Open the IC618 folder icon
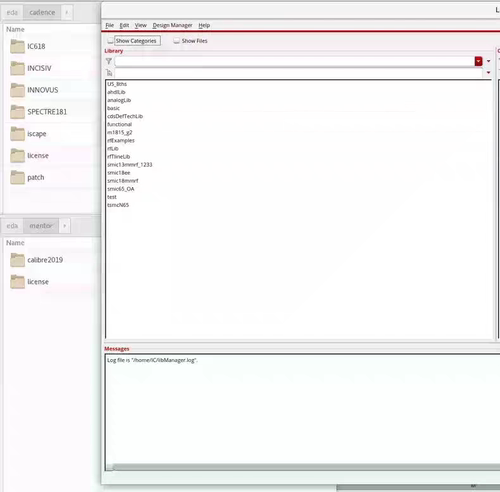 (17, 46)
